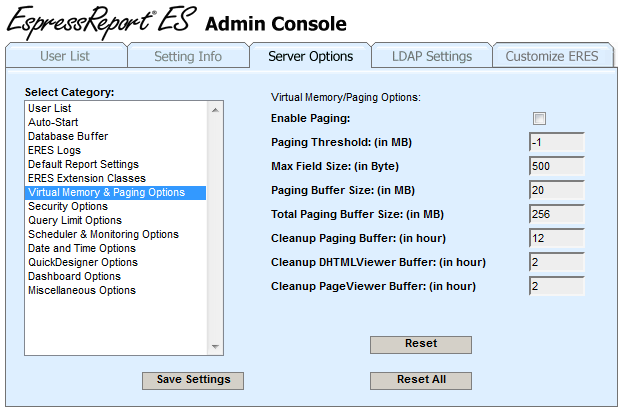Open Query Limit Options category
623x412 pixels.
point(116,220)
